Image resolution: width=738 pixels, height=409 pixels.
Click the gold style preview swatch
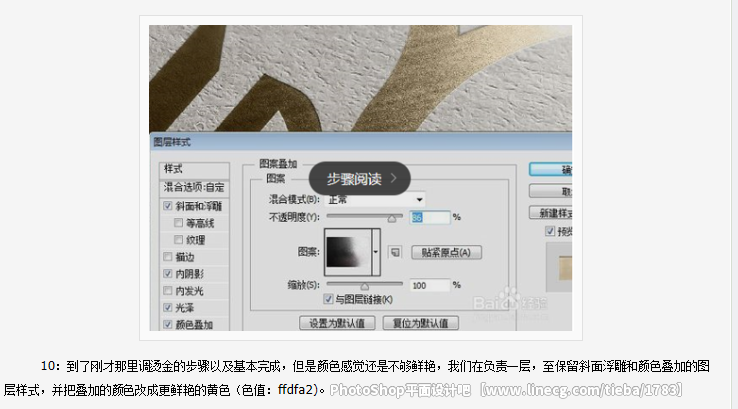click(565, 268)
